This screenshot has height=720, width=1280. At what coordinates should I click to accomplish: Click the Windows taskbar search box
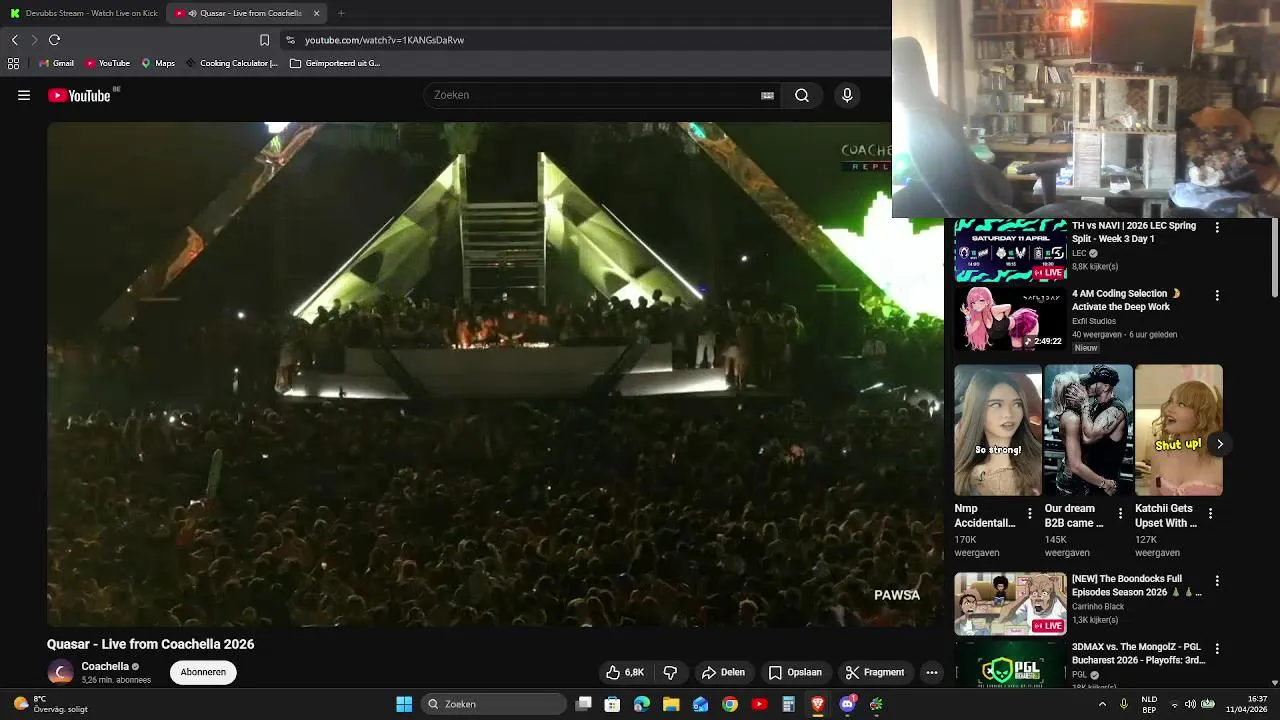pyautogui.click(x=494, y=704)
